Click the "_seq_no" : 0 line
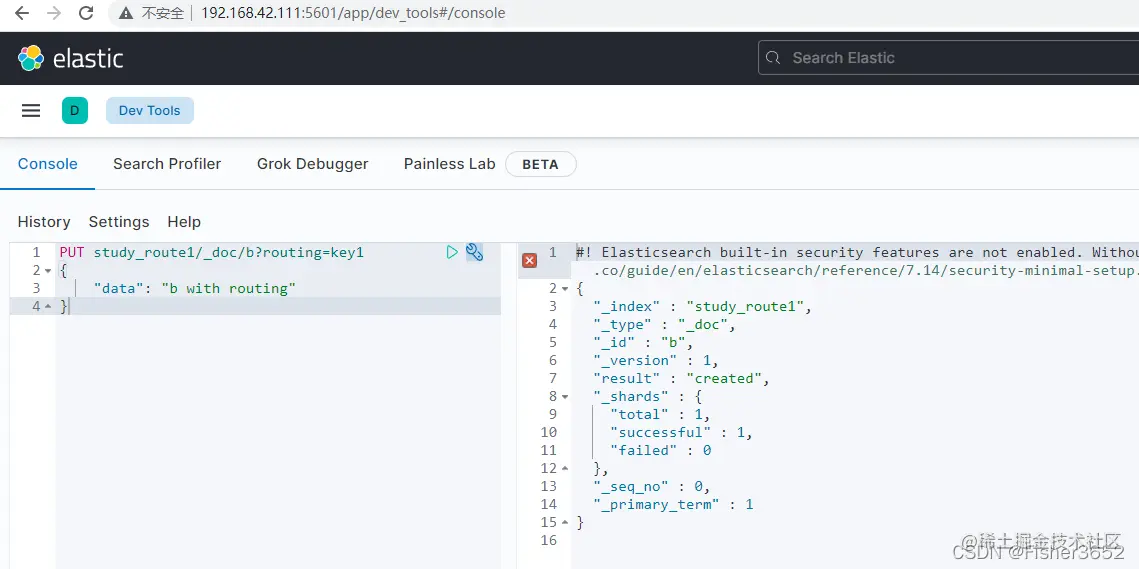The width and height of the screenshot is (1139, 569). 651,486
